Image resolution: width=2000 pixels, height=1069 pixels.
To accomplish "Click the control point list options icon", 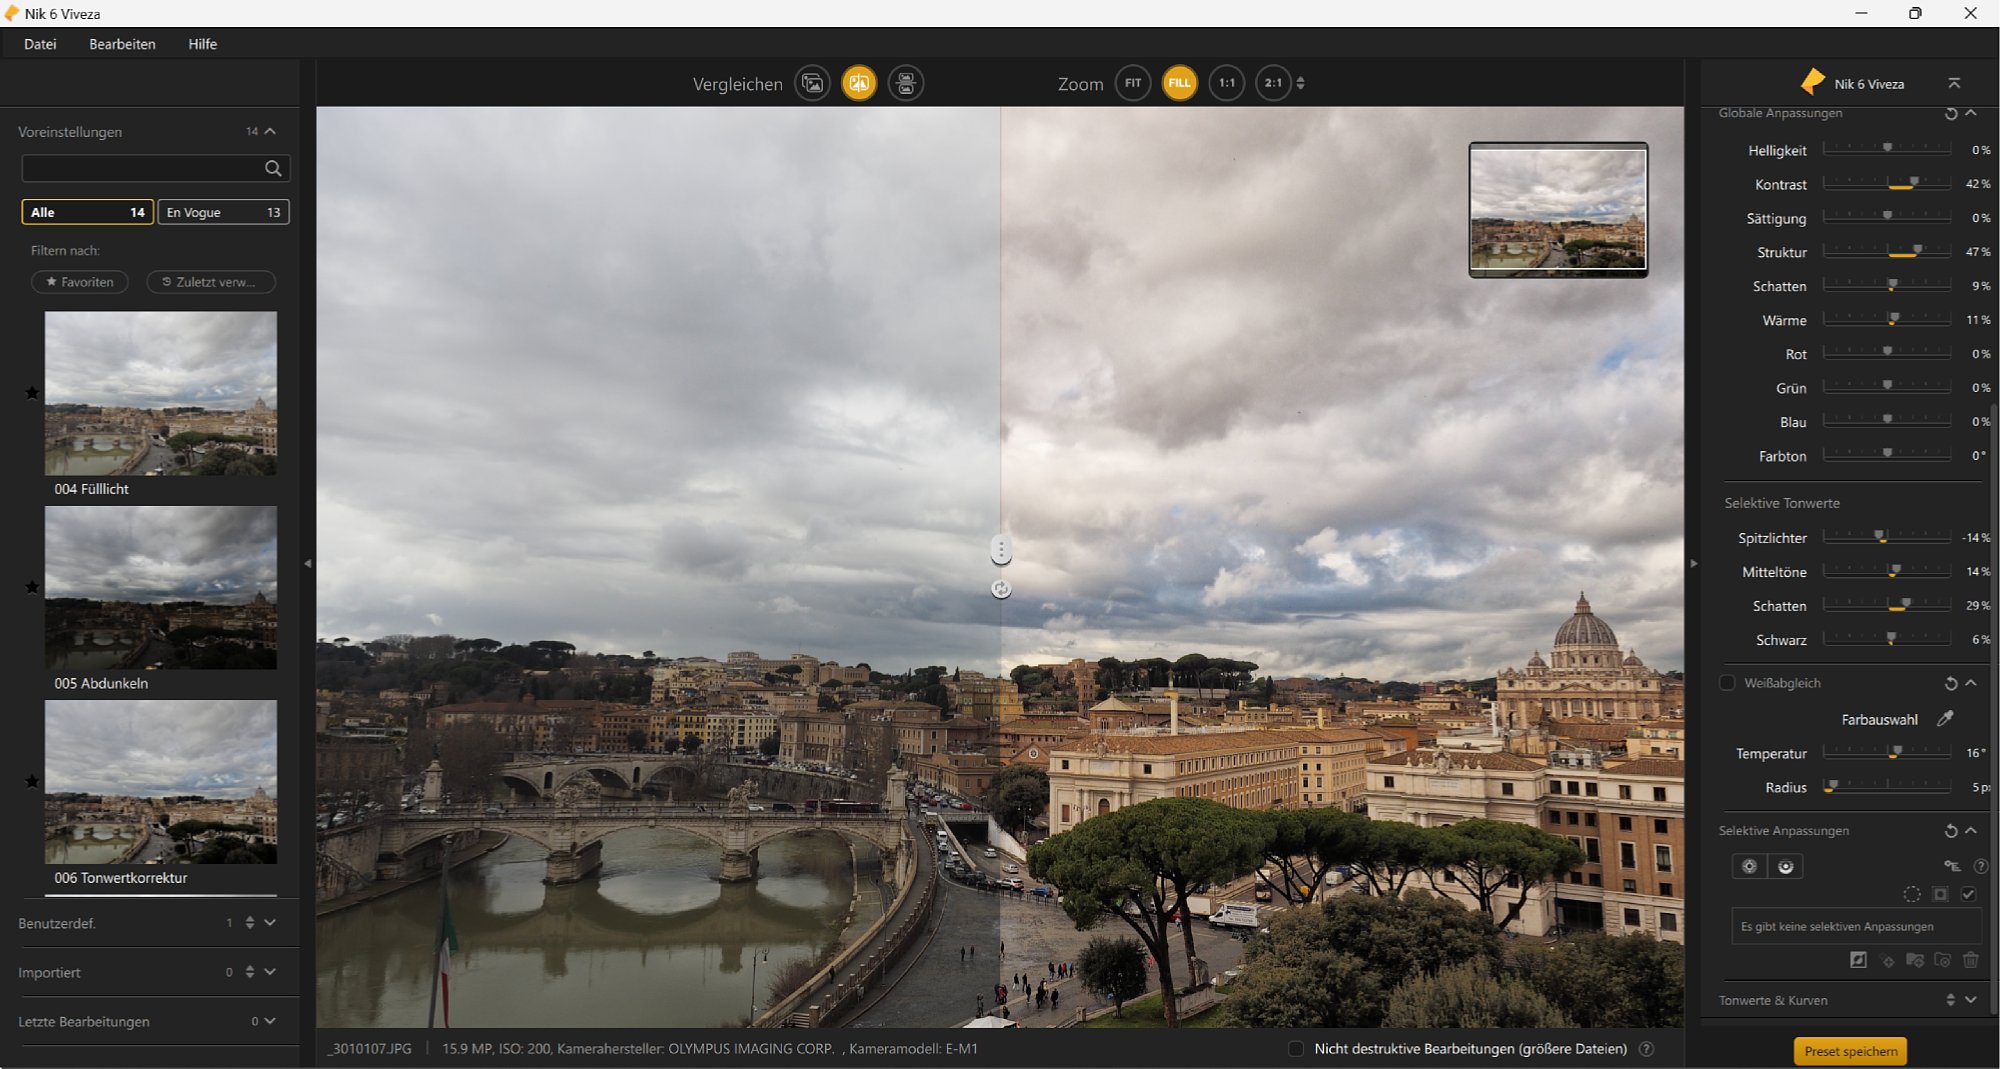I will (1952, 867).
